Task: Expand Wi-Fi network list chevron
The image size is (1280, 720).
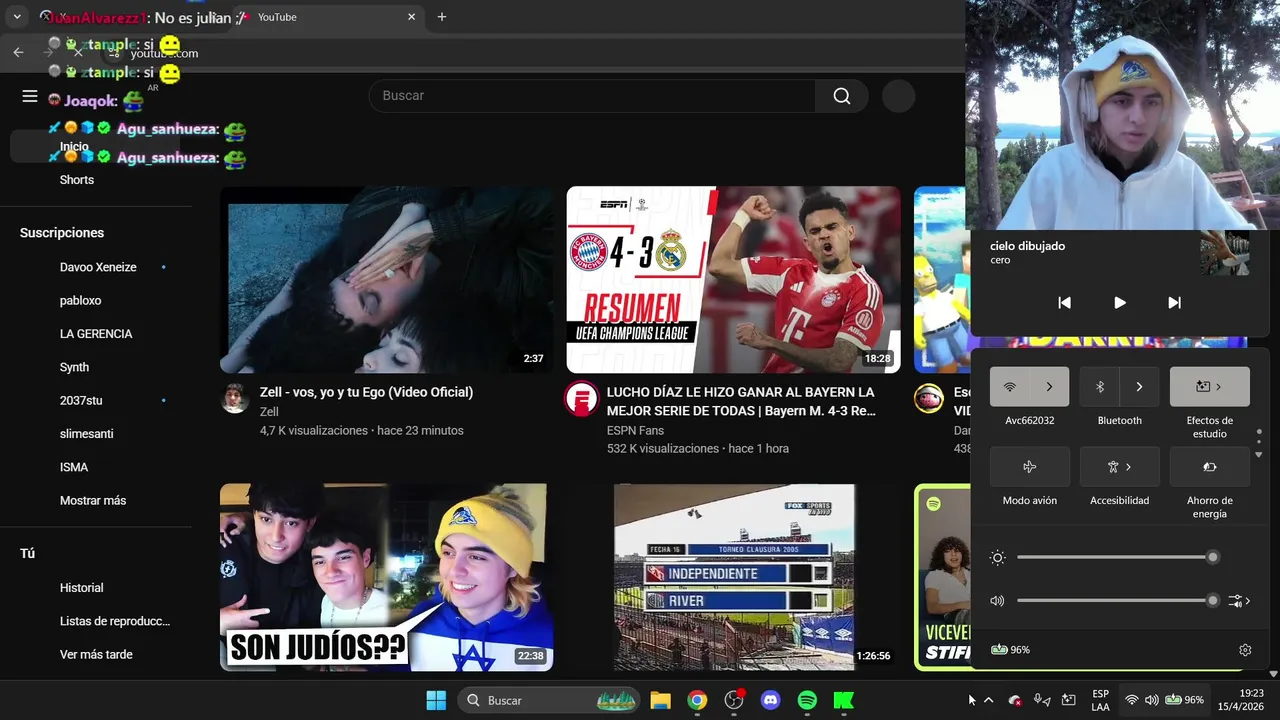Action: click(1049, 386)
